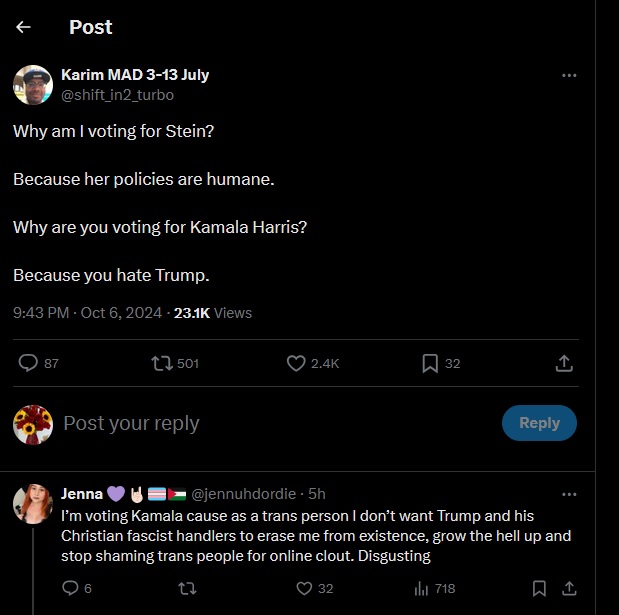Open Jenna's profile avatar
The image size is (619, 615).
coord(33,504)
